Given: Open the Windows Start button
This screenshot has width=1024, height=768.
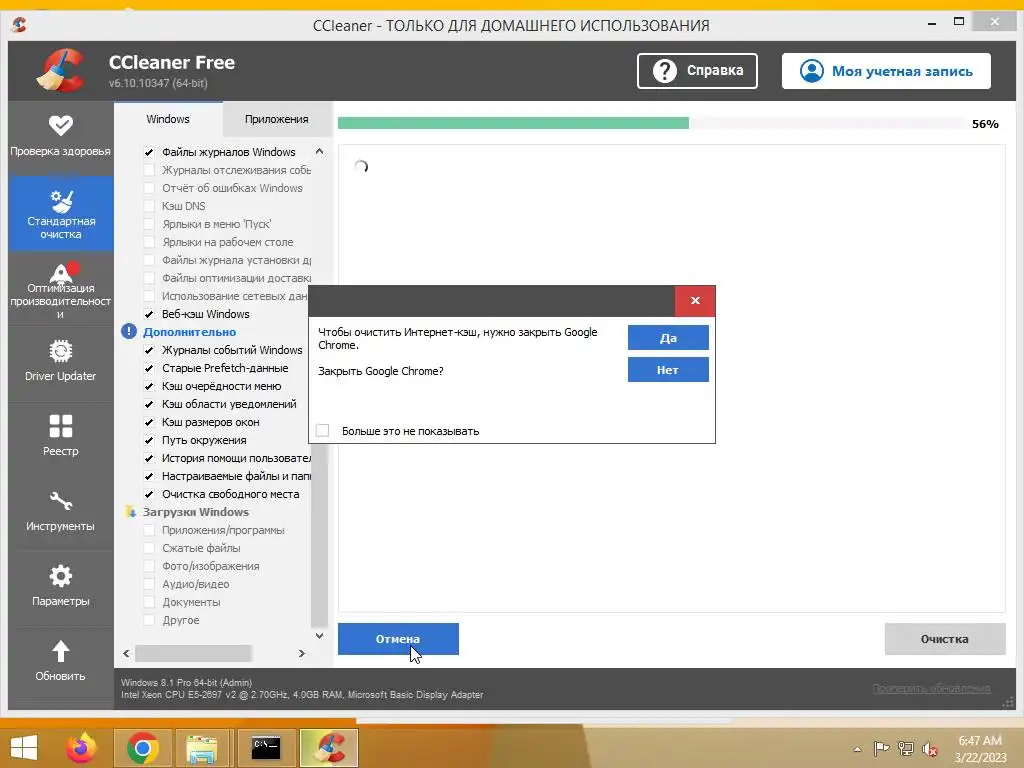Looking at the screenshot, I should pos(24,748).
